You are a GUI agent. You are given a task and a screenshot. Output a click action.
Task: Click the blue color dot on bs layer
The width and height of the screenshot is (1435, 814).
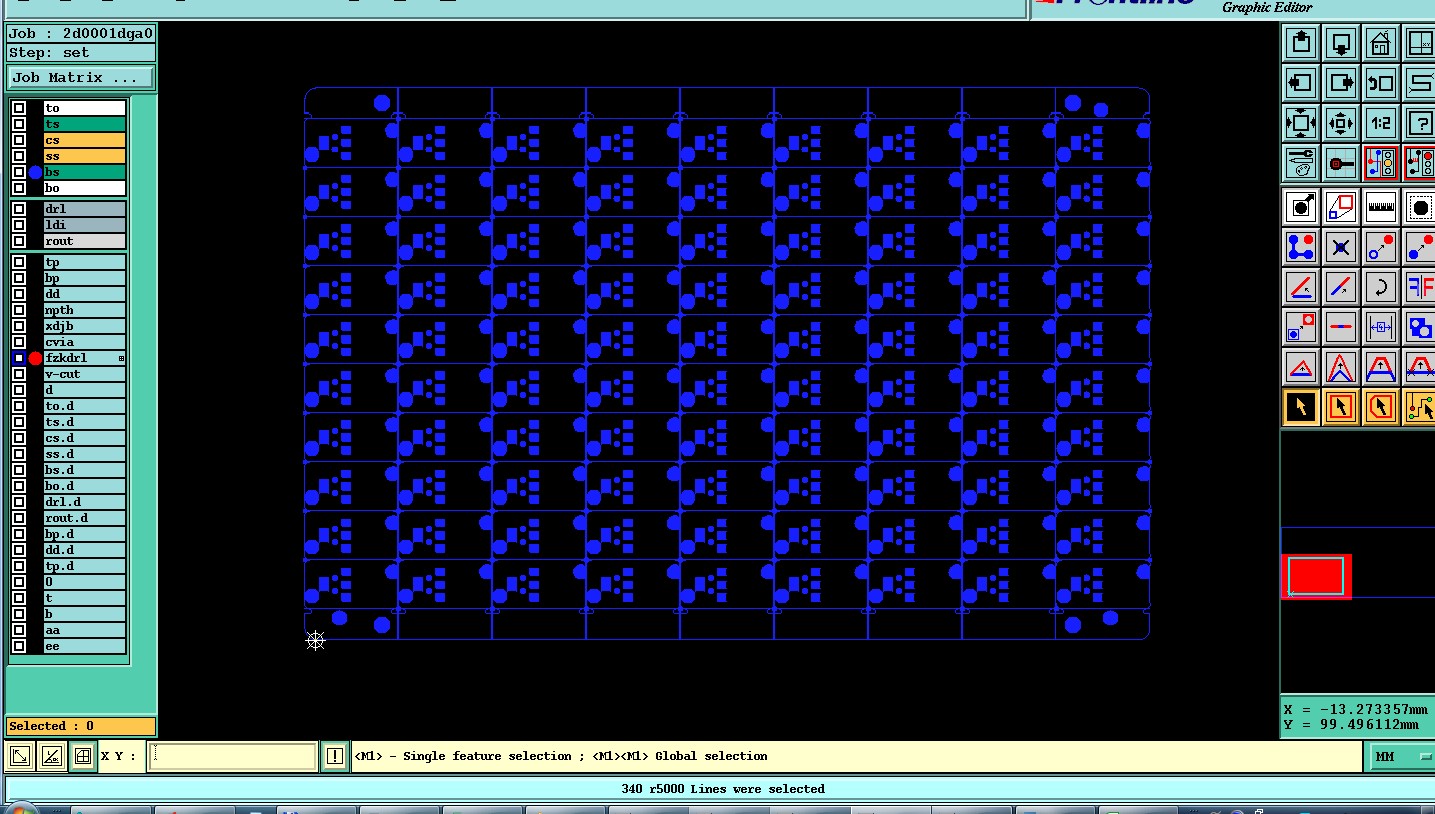(x=36, y=172)
